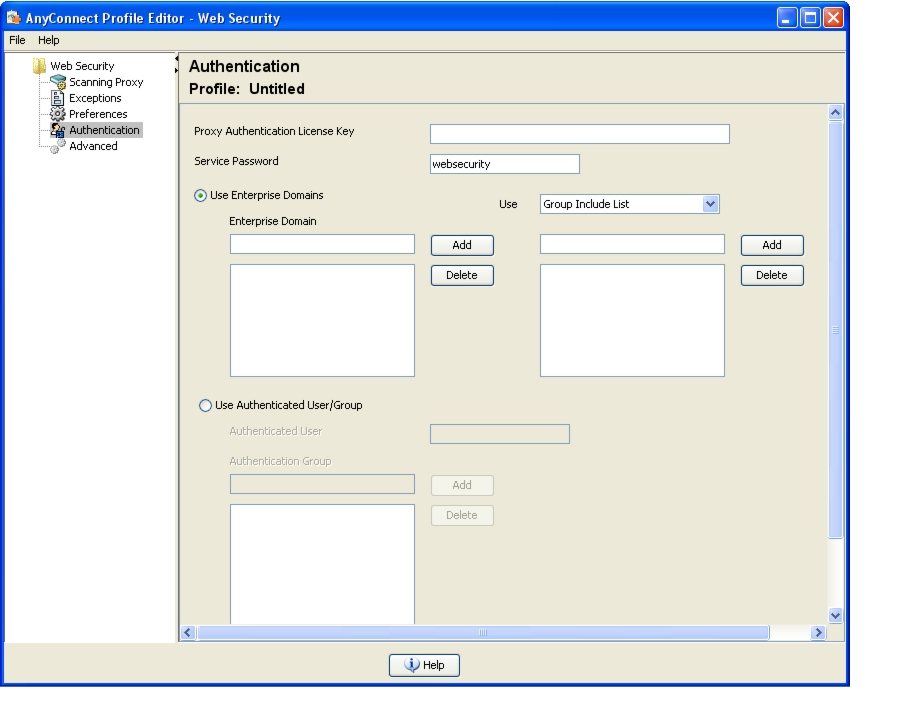Image resolution: width=900 pixels, height=714 pixels.
Task: Open Preferences in the navigation tree
Action: coord(98,114)
